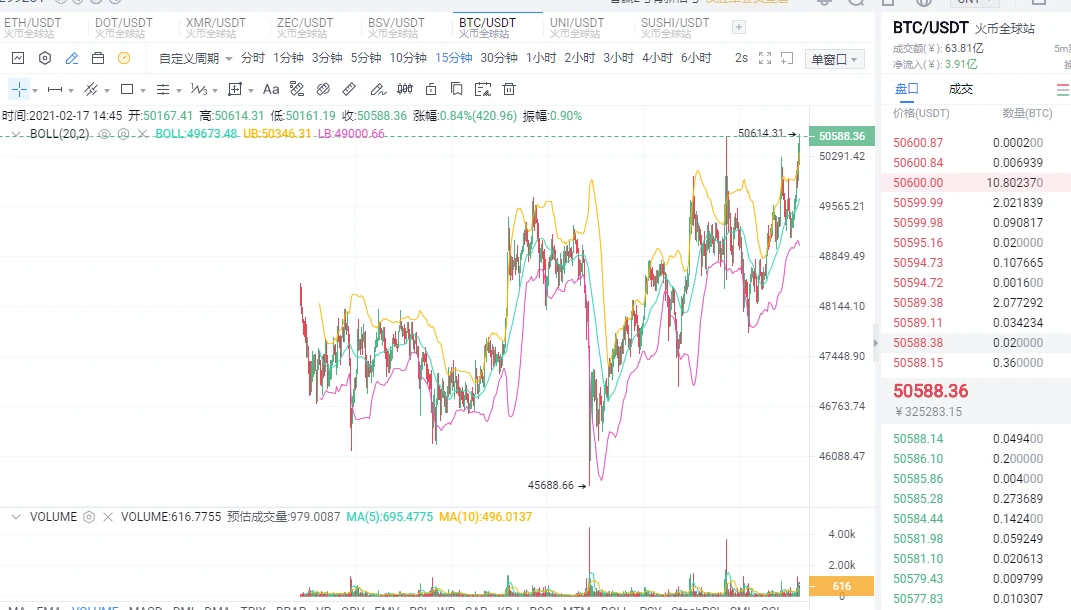Select the crosshair cursor tool
This screenshot has width=1071, height=610.
(19, 89)
